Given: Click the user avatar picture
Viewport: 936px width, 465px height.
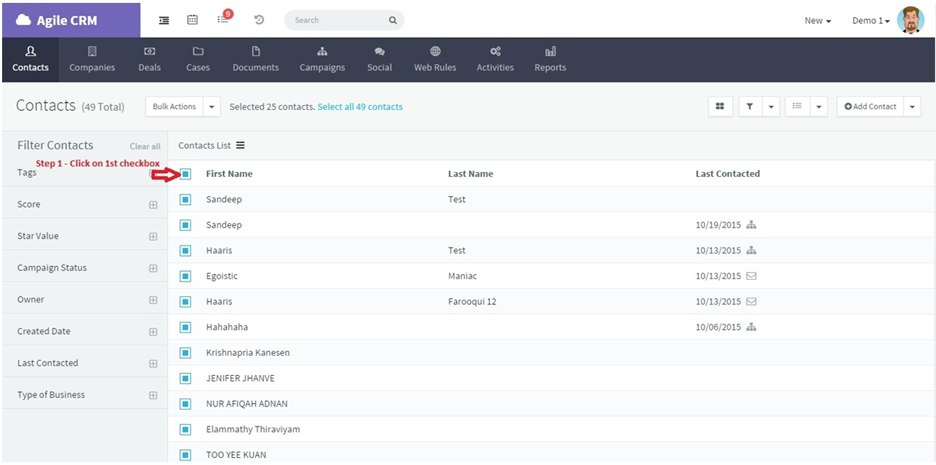Looking at the screenshot, I should [910, 20].
